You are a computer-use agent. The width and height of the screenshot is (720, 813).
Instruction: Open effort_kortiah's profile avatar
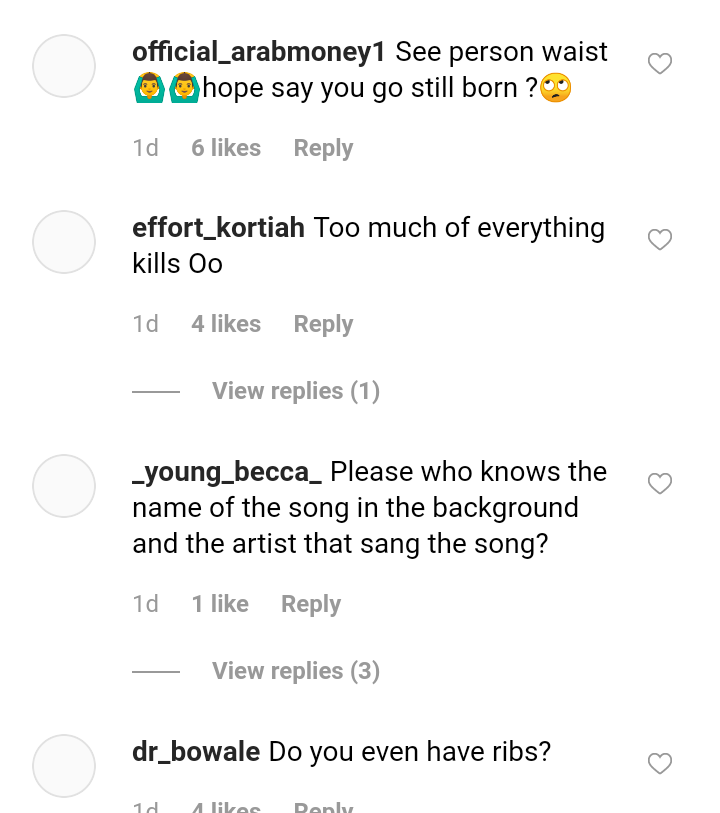tap(64, 242)
